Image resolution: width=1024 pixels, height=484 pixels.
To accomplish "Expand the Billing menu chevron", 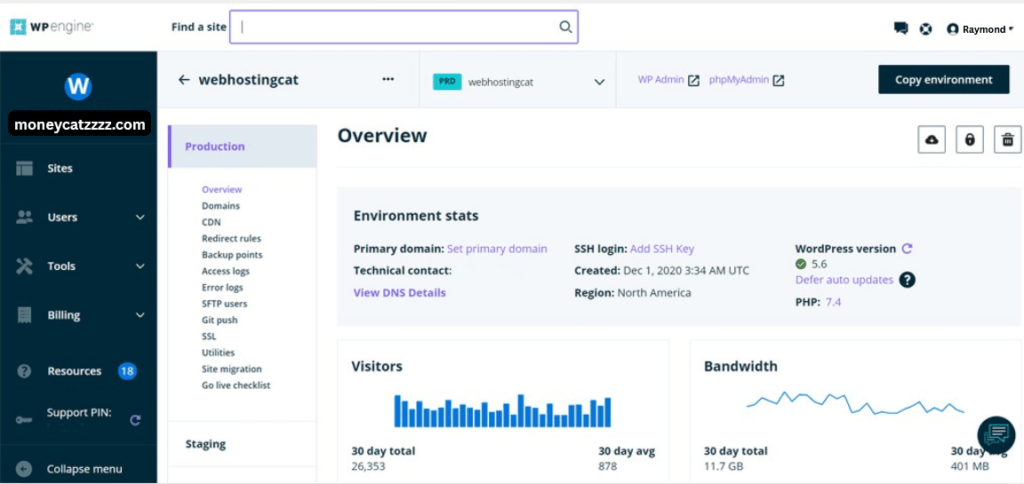I will tap(140, 315).
